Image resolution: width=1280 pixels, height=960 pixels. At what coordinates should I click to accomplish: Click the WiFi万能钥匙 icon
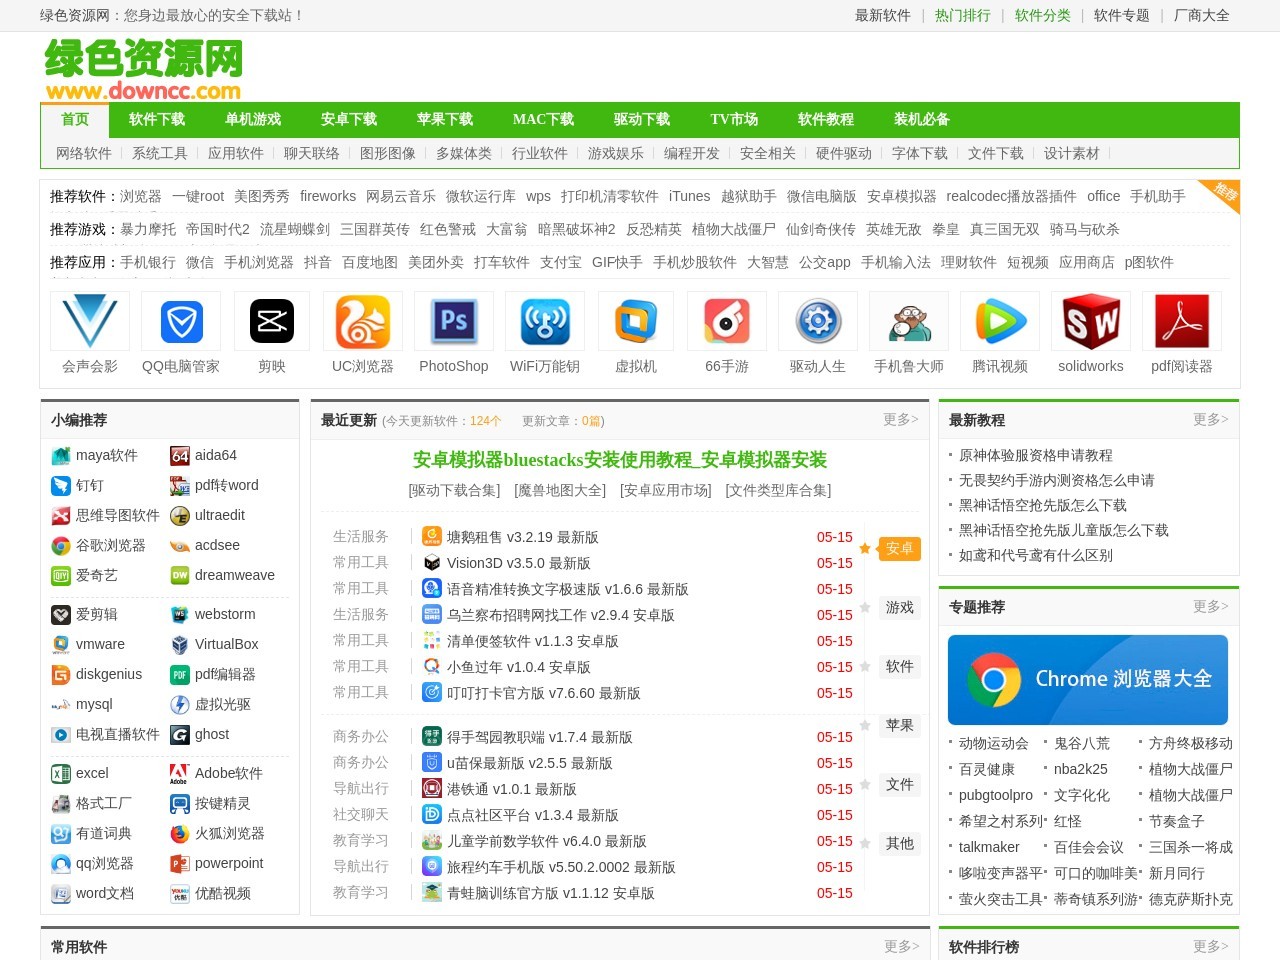pyautogui.click(x=545, y=322)
